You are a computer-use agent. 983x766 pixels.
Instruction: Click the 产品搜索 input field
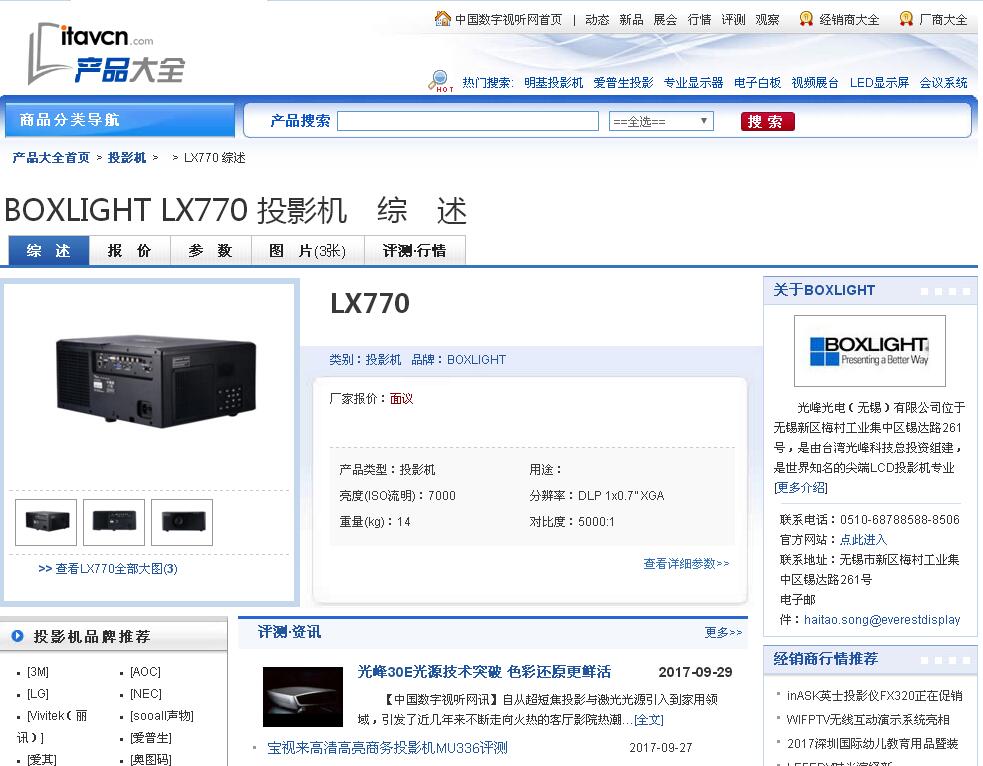pos(468,121)
